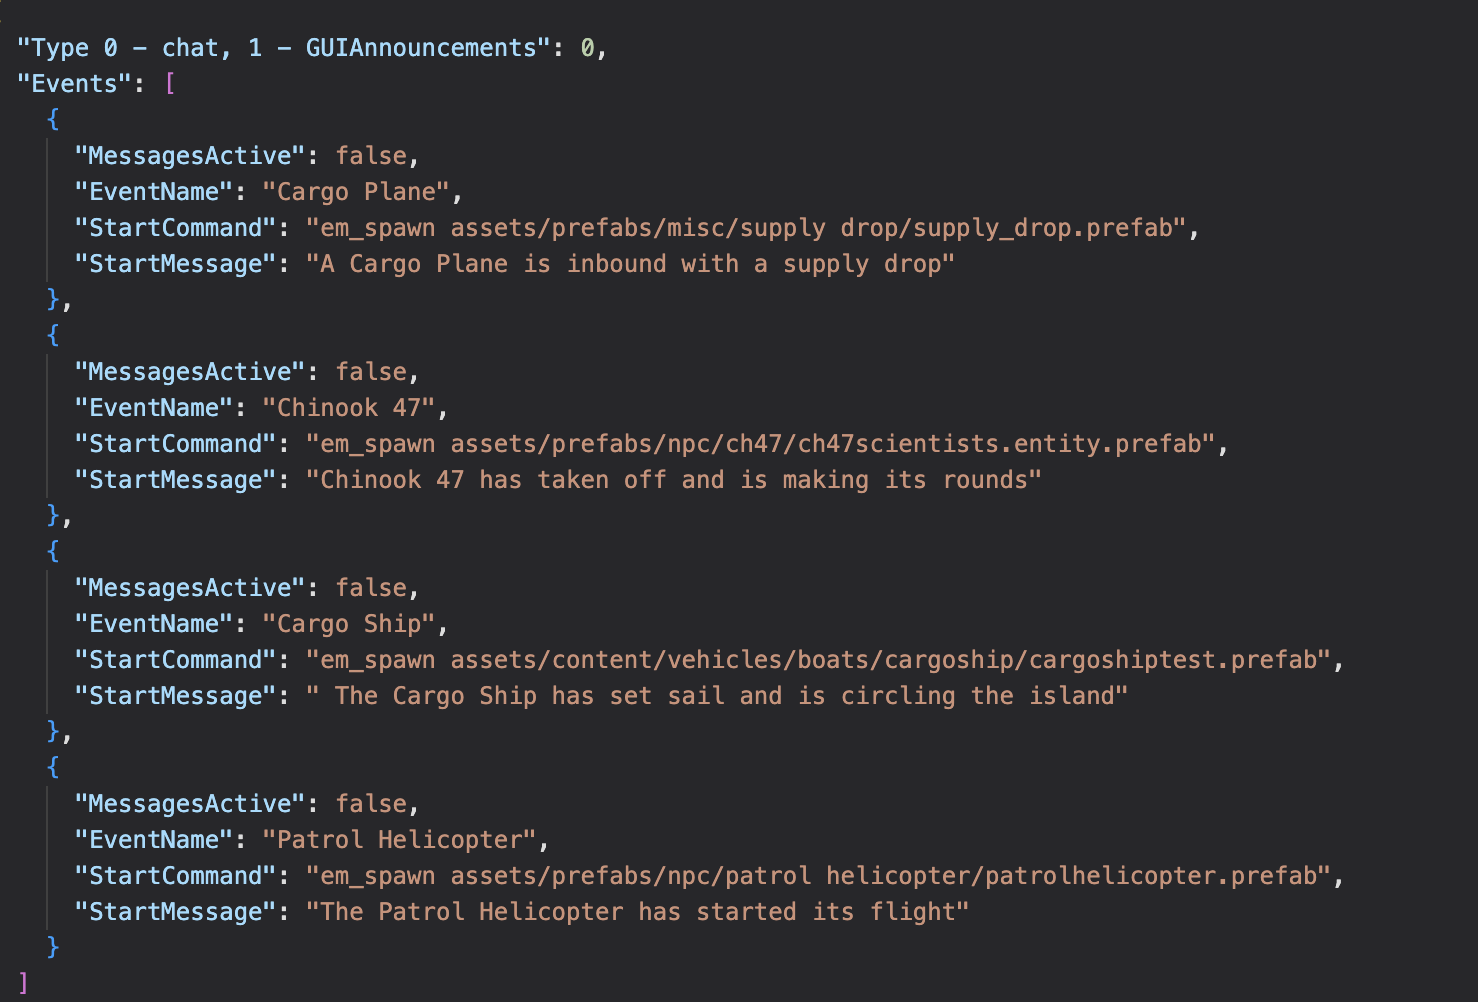This screenshot has width=1478, height=1002.
Task: Click the opening brace of the Patrol Helicopter object
Action: (53, 768)
